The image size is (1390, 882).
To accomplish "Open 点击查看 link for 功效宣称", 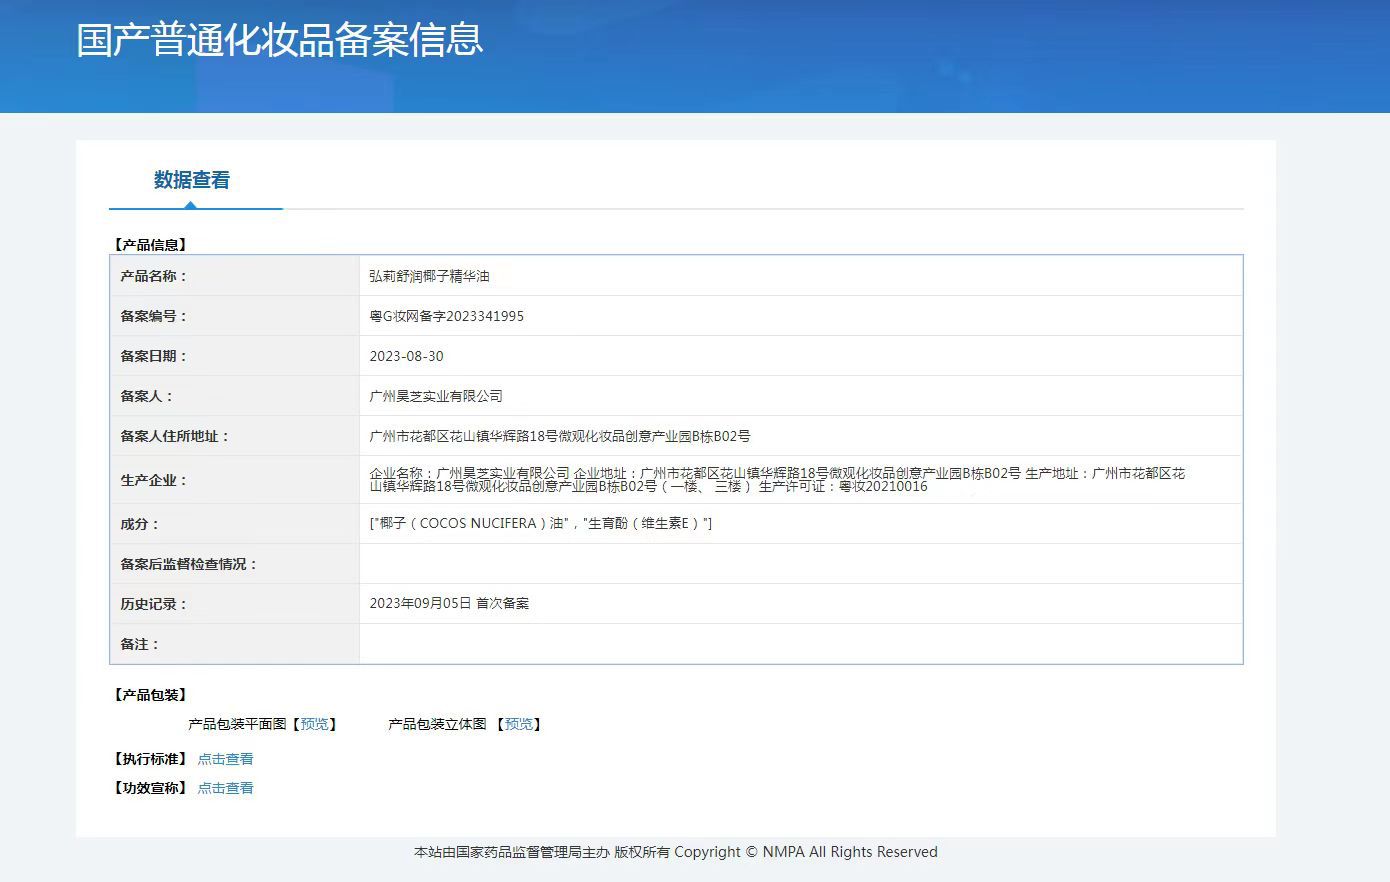I will pos(225,788).
